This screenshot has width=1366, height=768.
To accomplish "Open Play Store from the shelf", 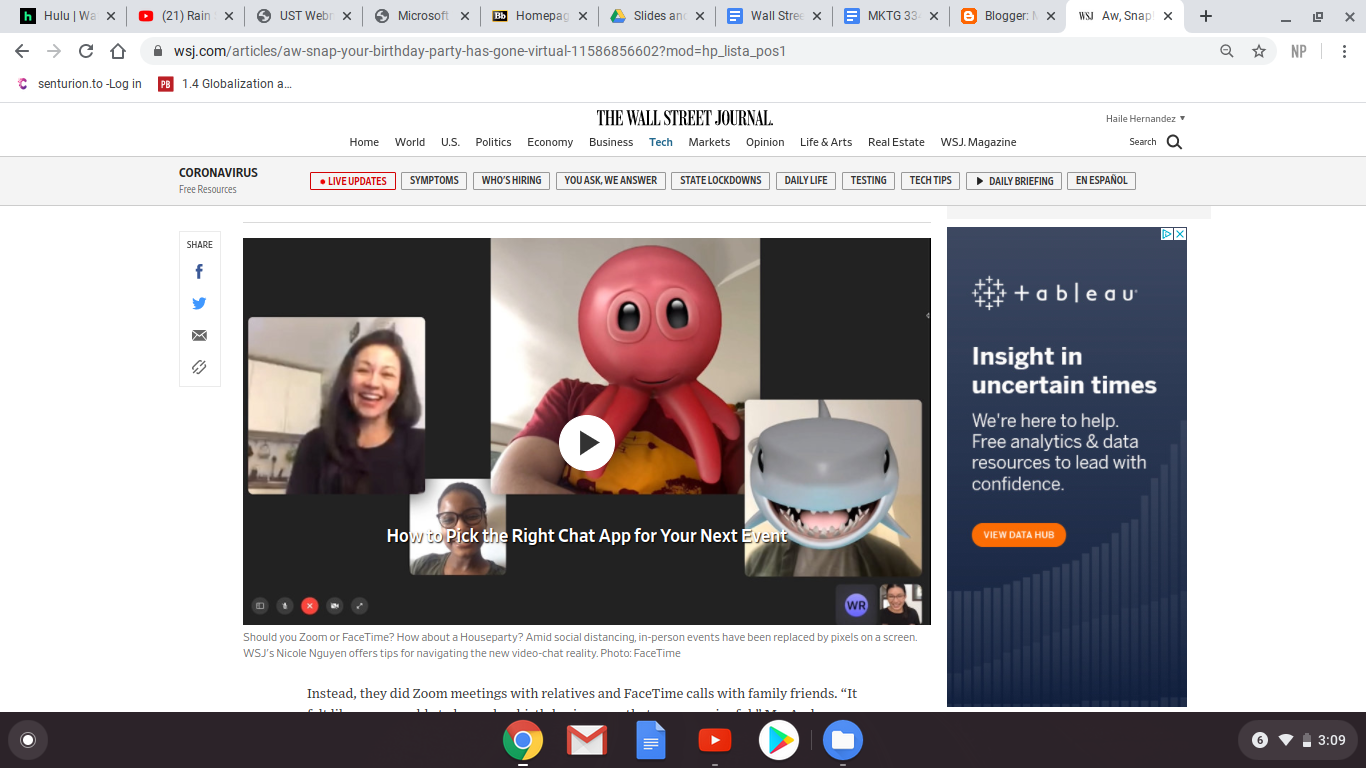I will [x=779, y=741].
